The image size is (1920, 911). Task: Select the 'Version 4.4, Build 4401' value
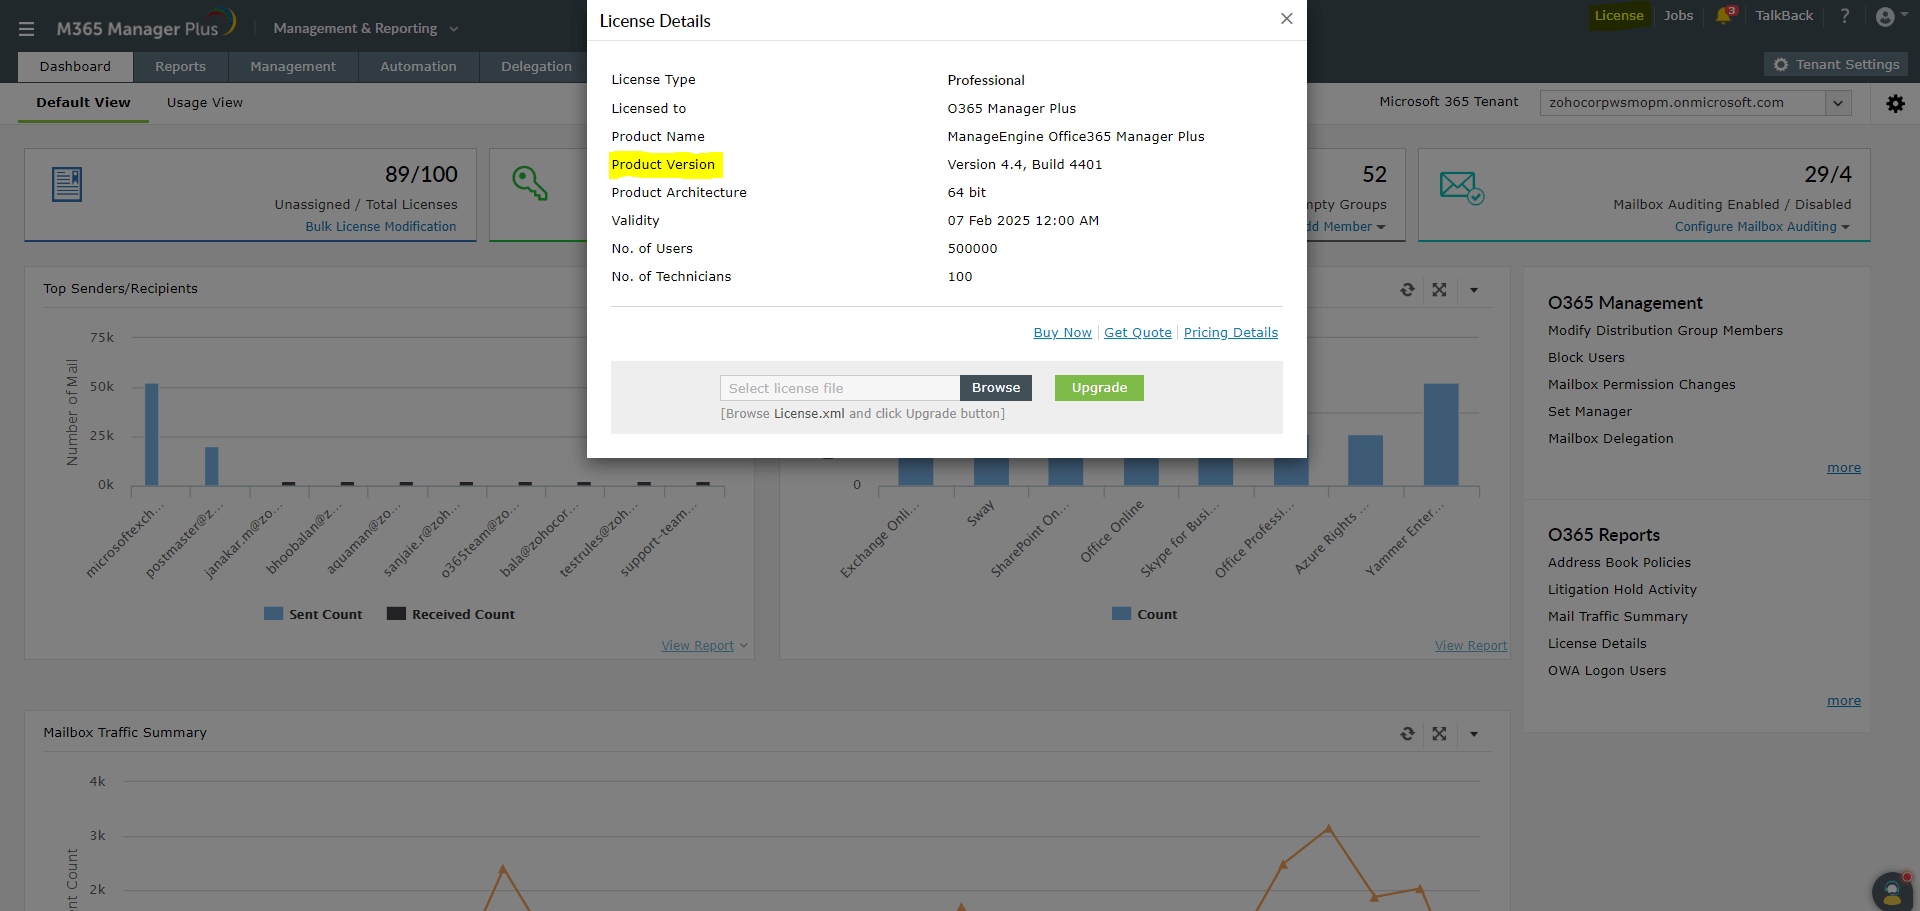pos(1024,165)
